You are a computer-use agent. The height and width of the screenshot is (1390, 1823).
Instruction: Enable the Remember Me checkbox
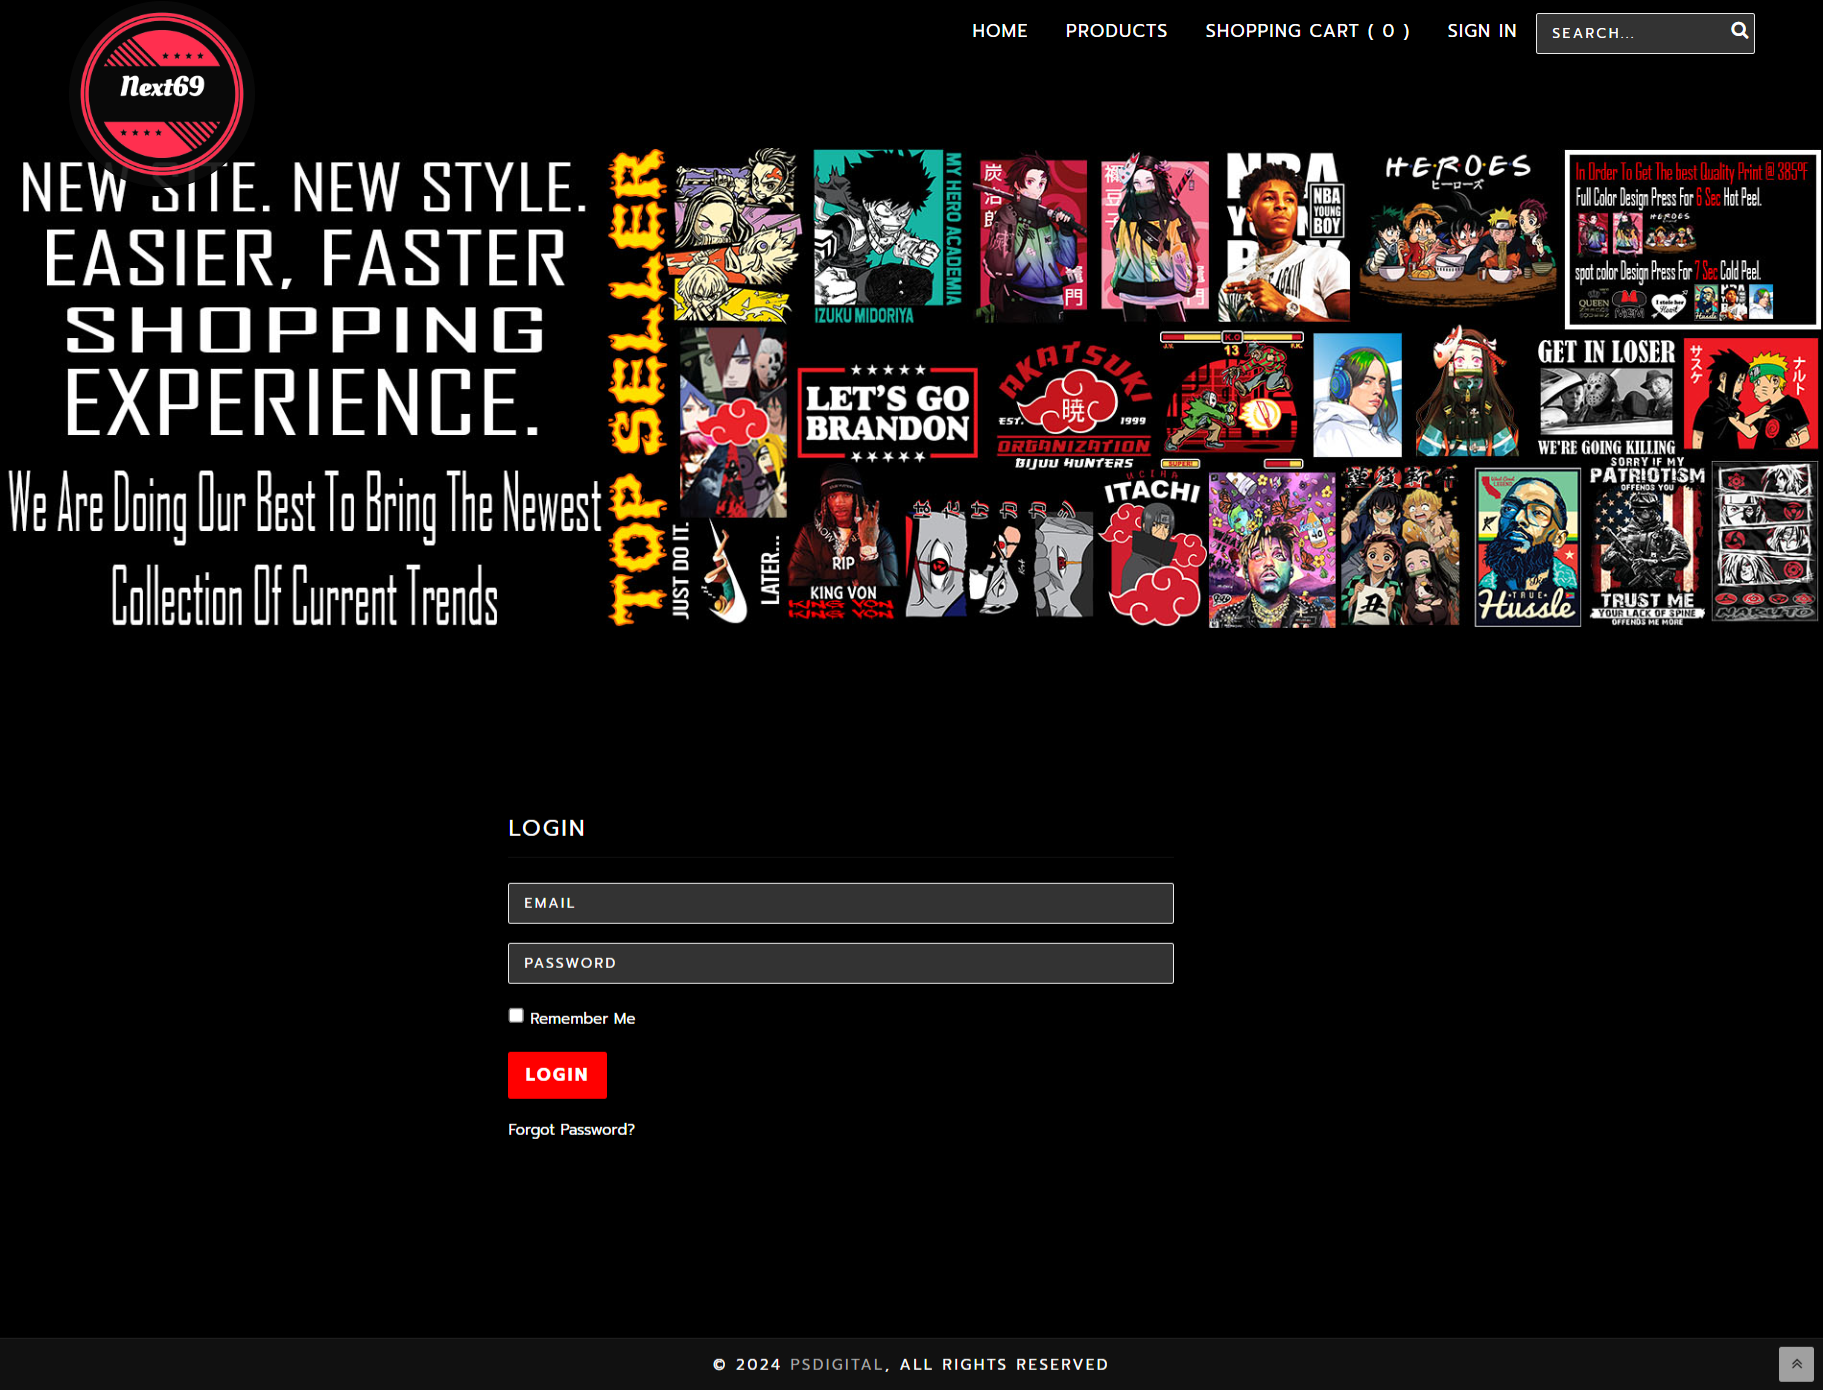click(x=516, y=1016)
